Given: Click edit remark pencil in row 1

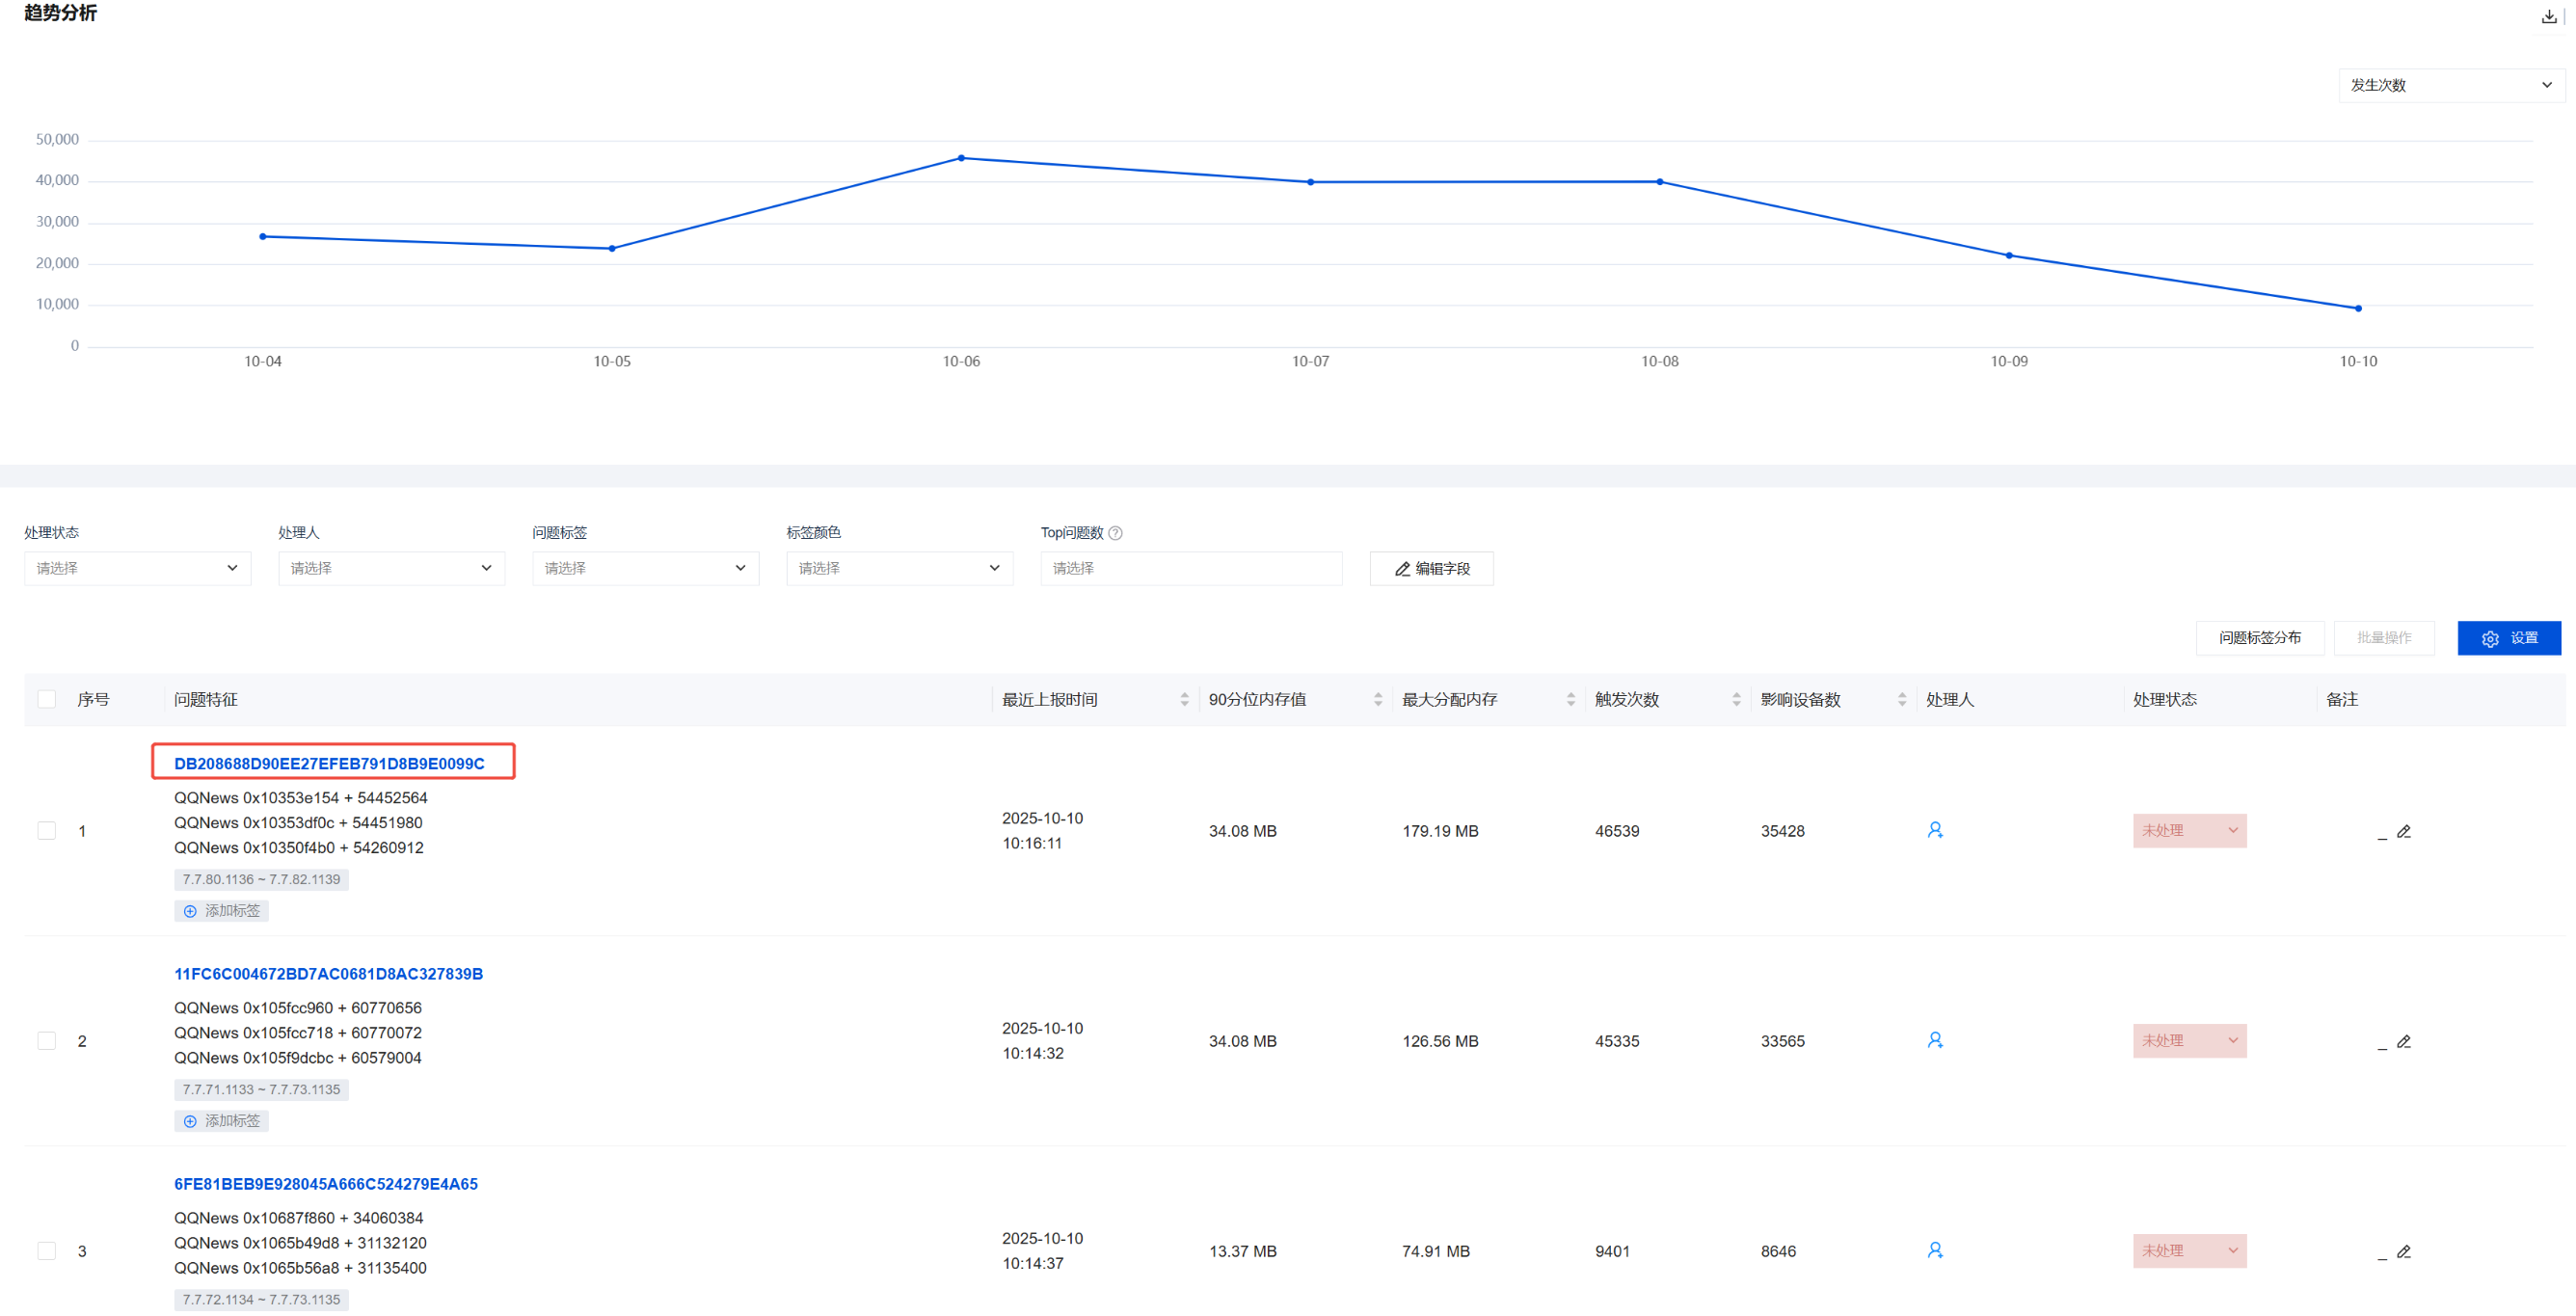Looking at the screenshot, I should 2404,831.
